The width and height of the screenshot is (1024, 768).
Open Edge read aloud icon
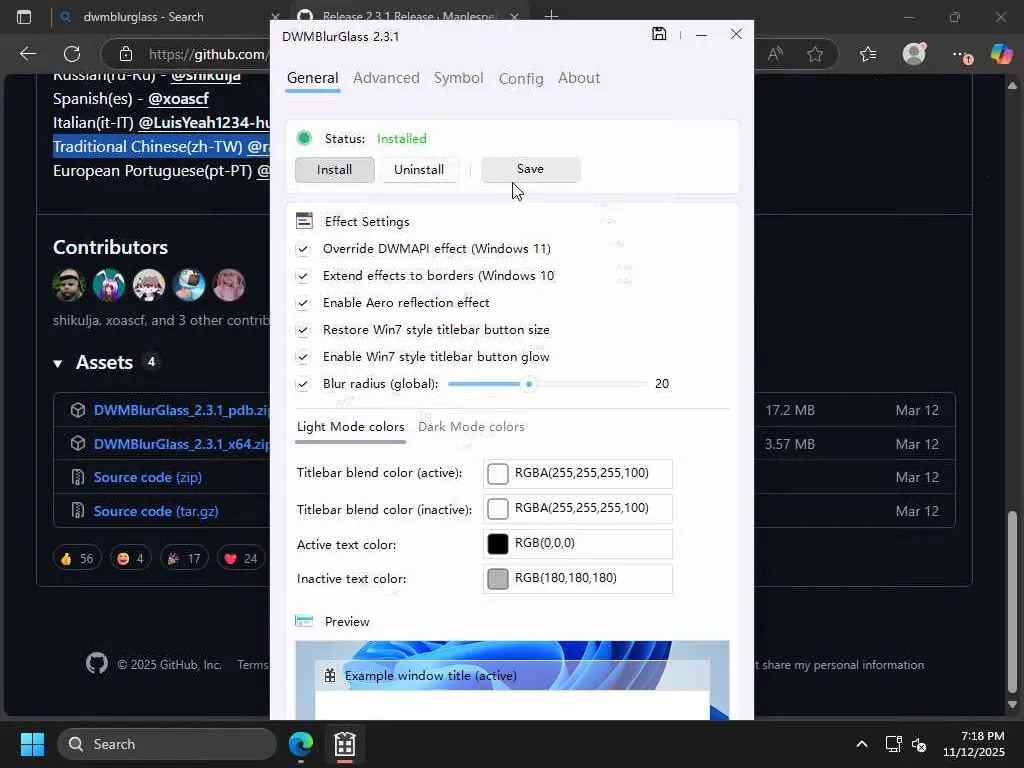(775, 54)
